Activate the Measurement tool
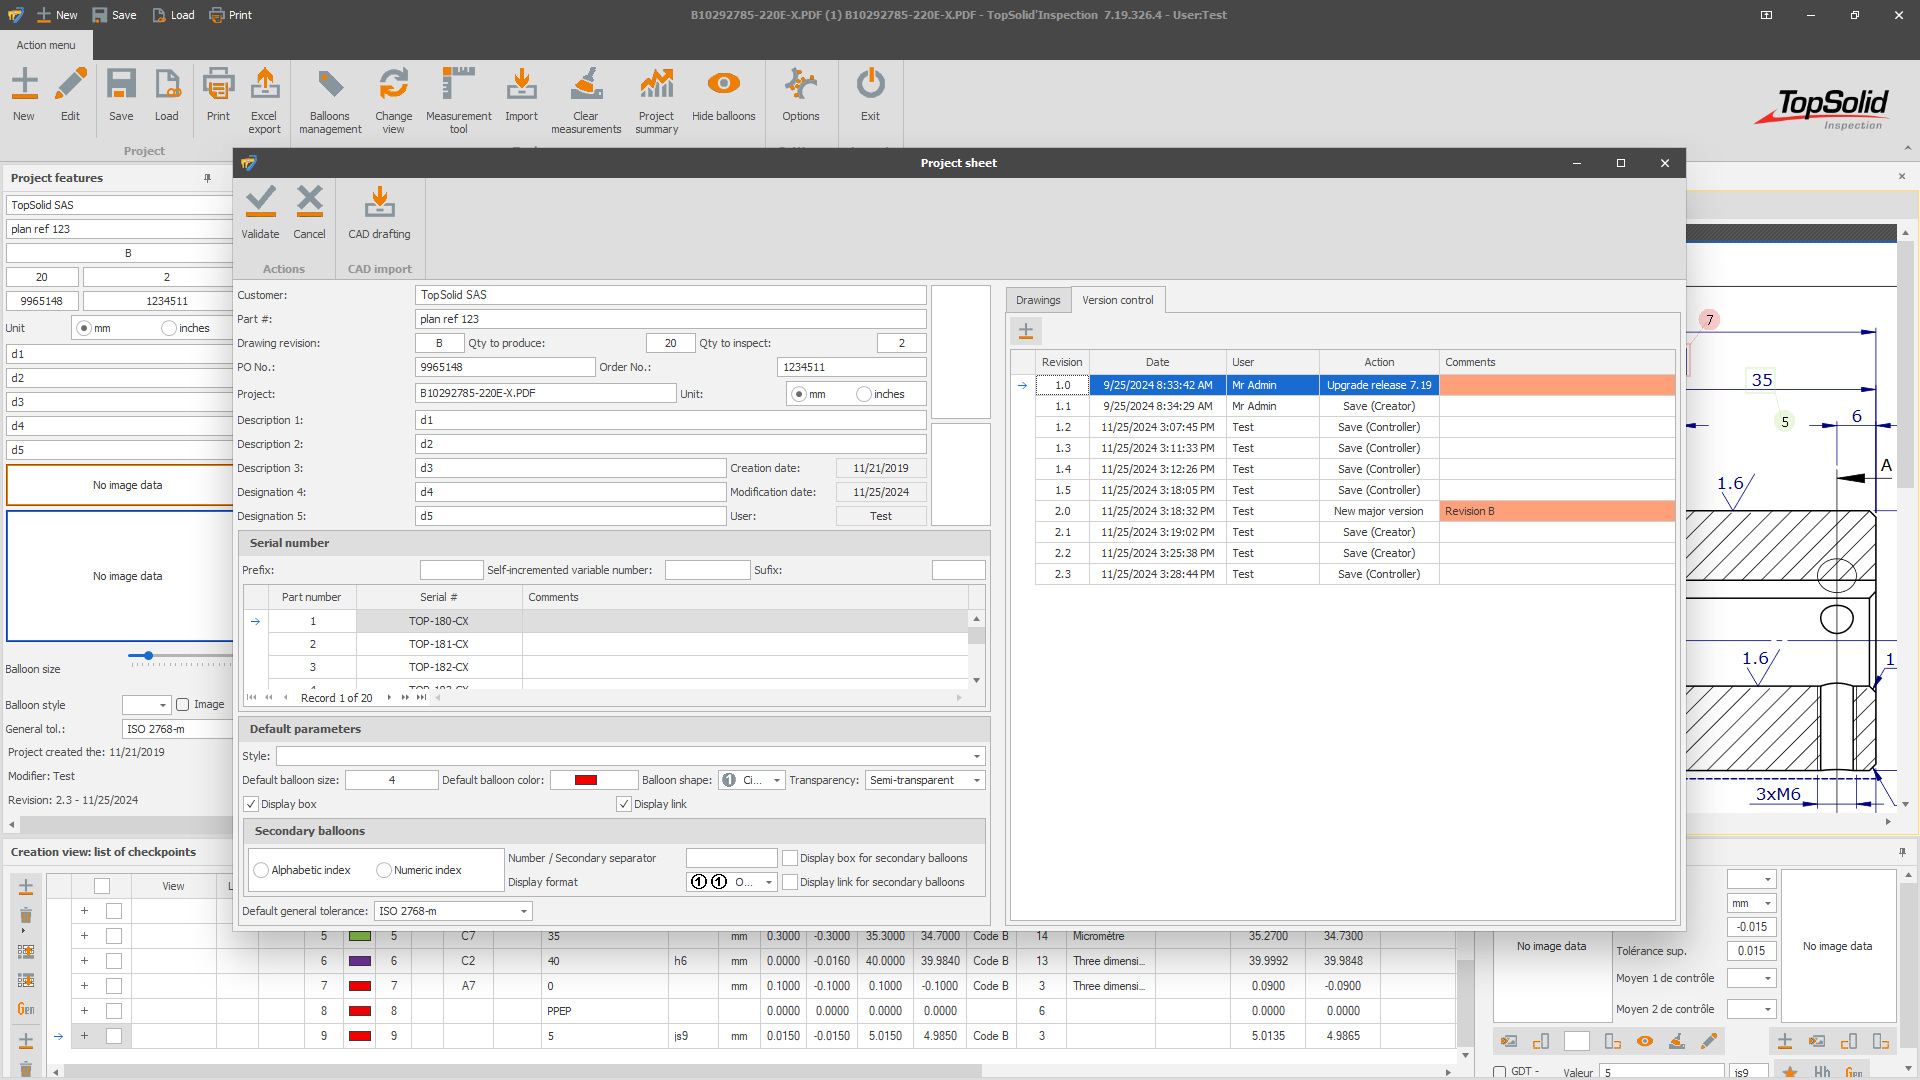 pos(458,101)
